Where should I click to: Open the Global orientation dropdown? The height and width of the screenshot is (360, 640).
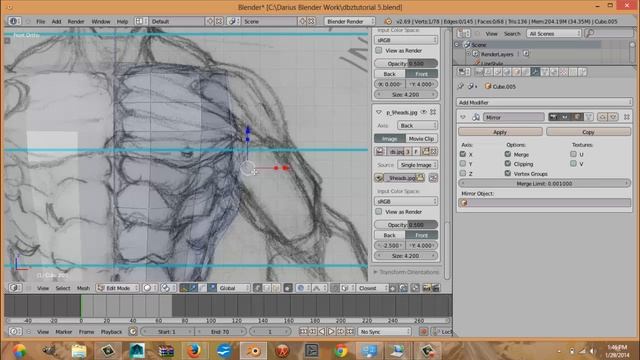(234, 288)
